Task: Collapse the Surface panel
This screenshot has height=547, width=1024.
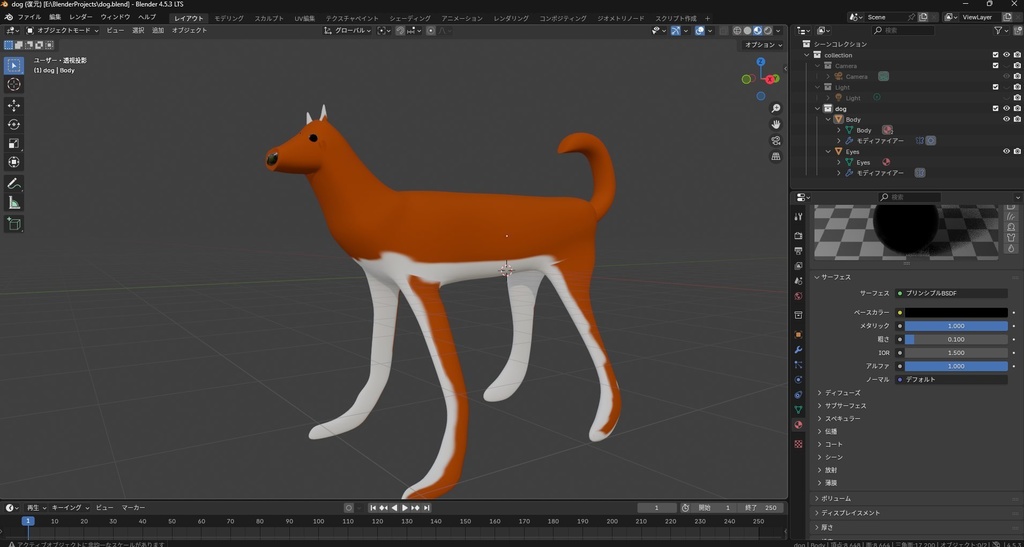Action: click(816, 277)
